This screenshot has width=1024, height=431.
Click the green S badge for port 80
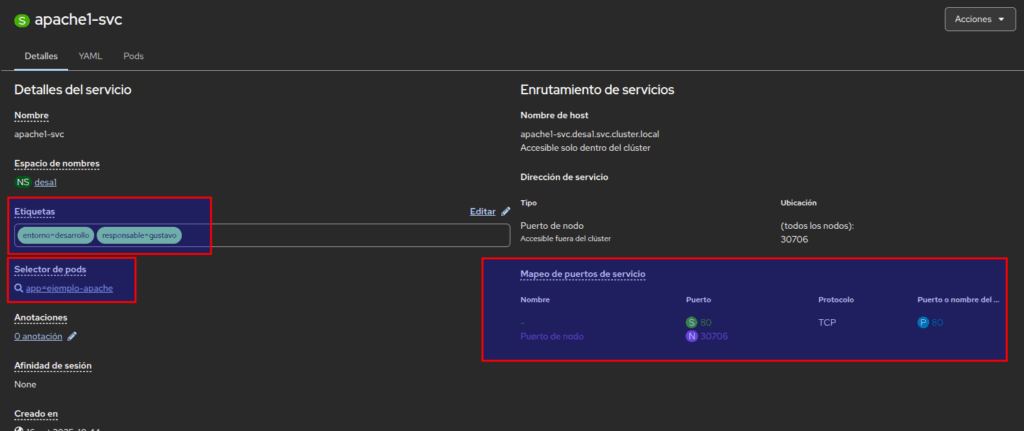(x=691, y=322)
